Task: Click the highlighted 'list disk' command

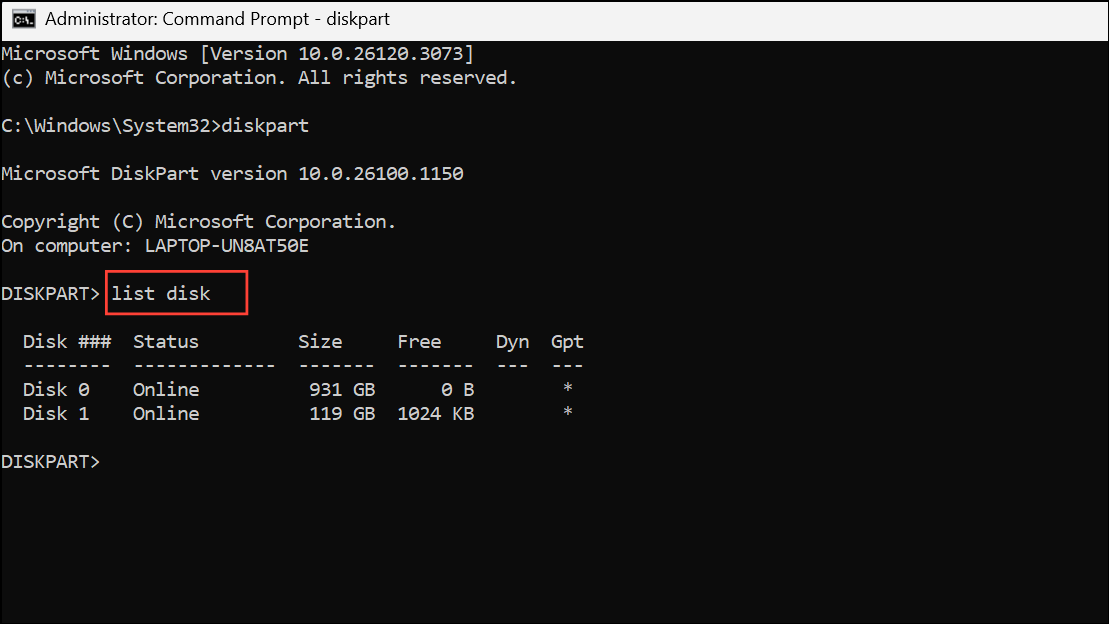Action: point(161,294)
